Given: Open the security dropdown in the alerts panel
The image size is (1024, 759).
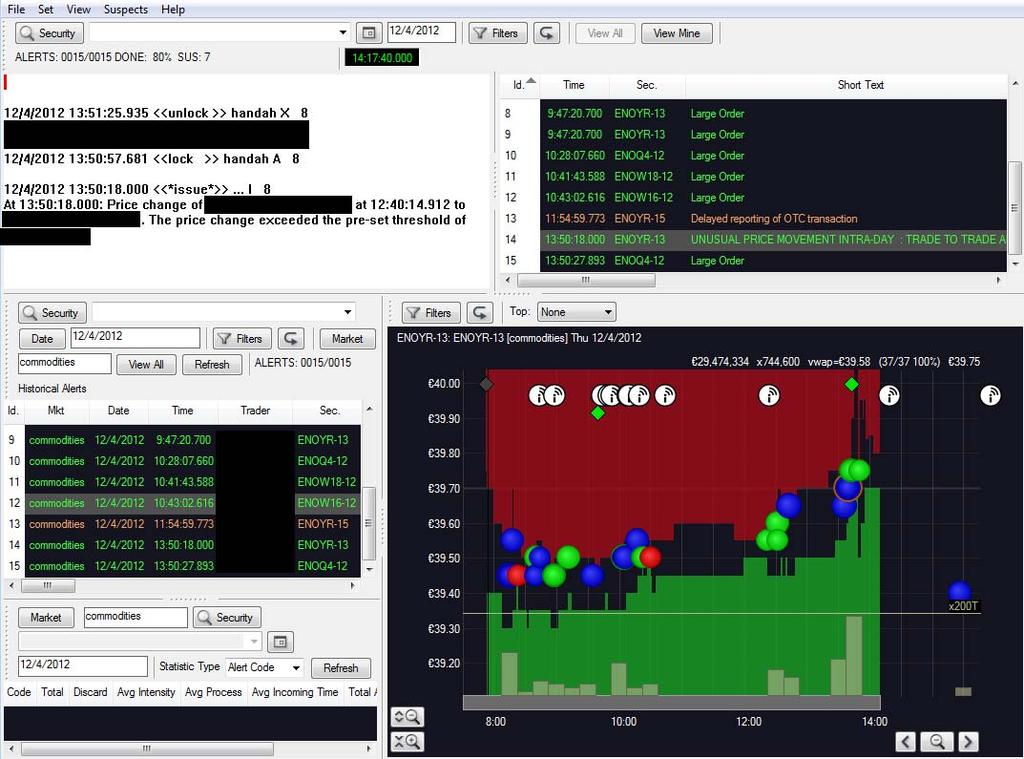Looking at the screenshot, I should coord(347,312).
